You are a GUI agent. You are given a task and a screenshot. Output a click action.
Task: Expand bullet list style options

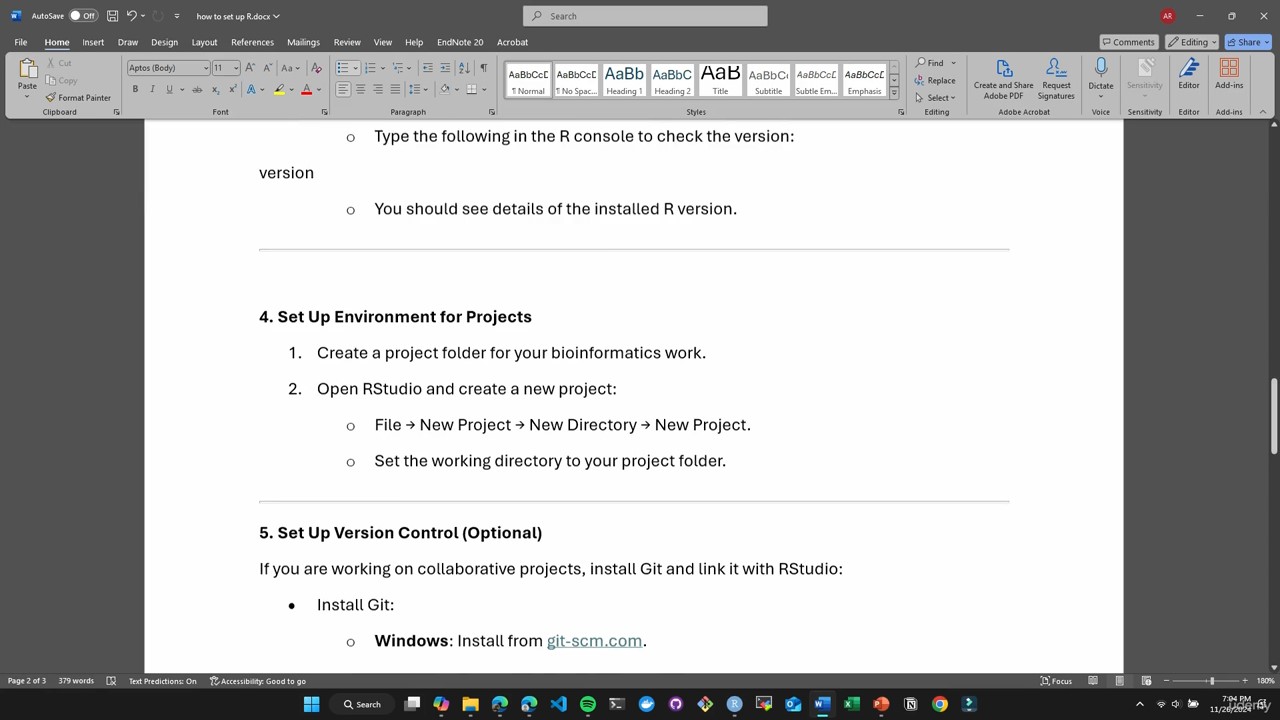(x=355, y=68)
